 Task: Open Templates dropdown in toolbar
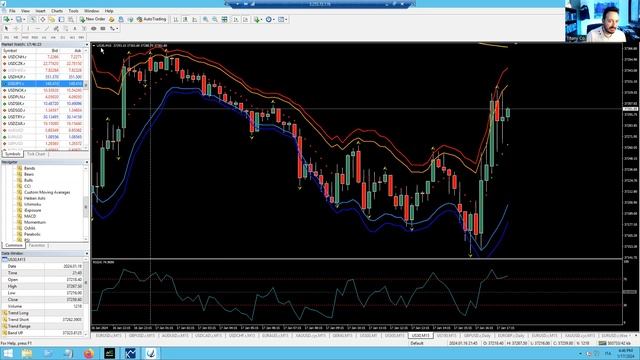click(x=282, y=19)
